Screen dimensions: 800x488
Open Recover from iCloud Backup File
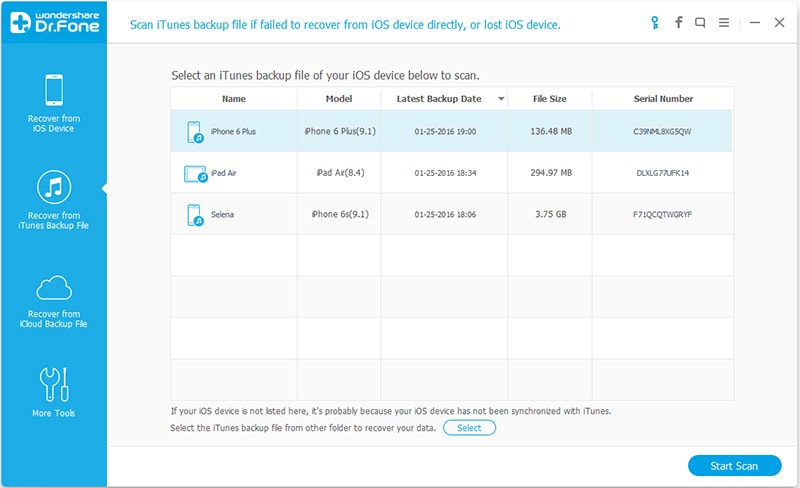coord(55,300)
